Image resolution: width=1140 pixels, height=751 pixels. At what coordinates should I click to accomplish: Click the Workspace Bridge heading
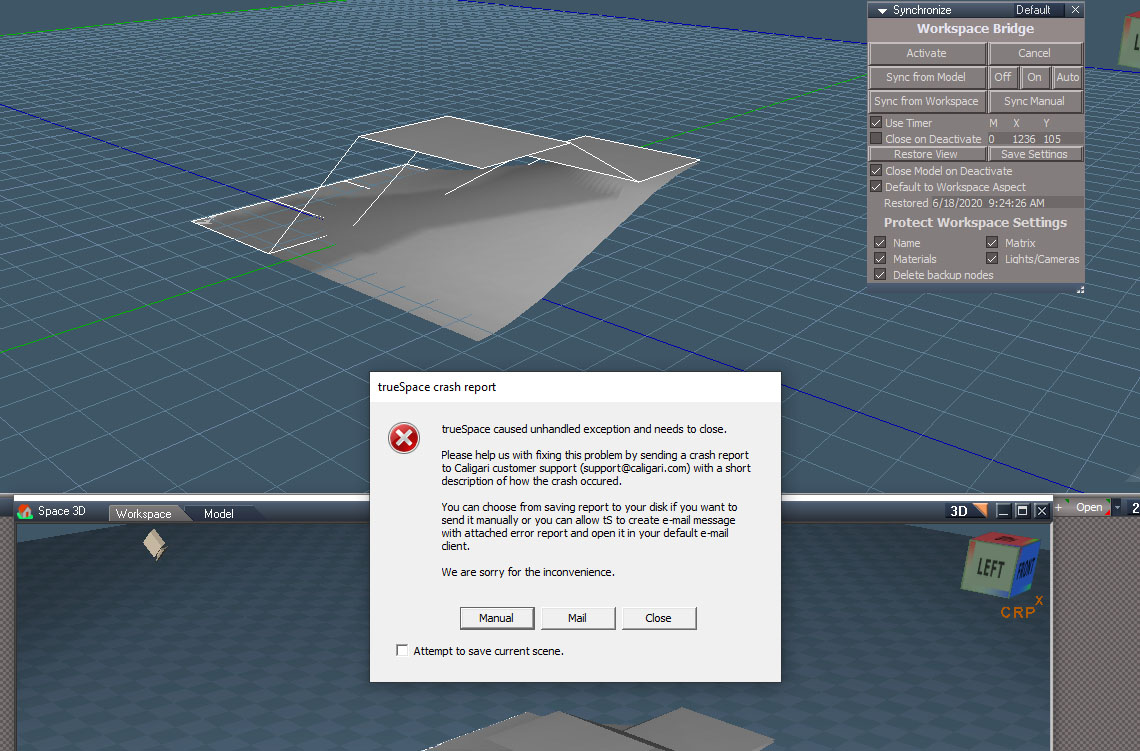point(975,29)
